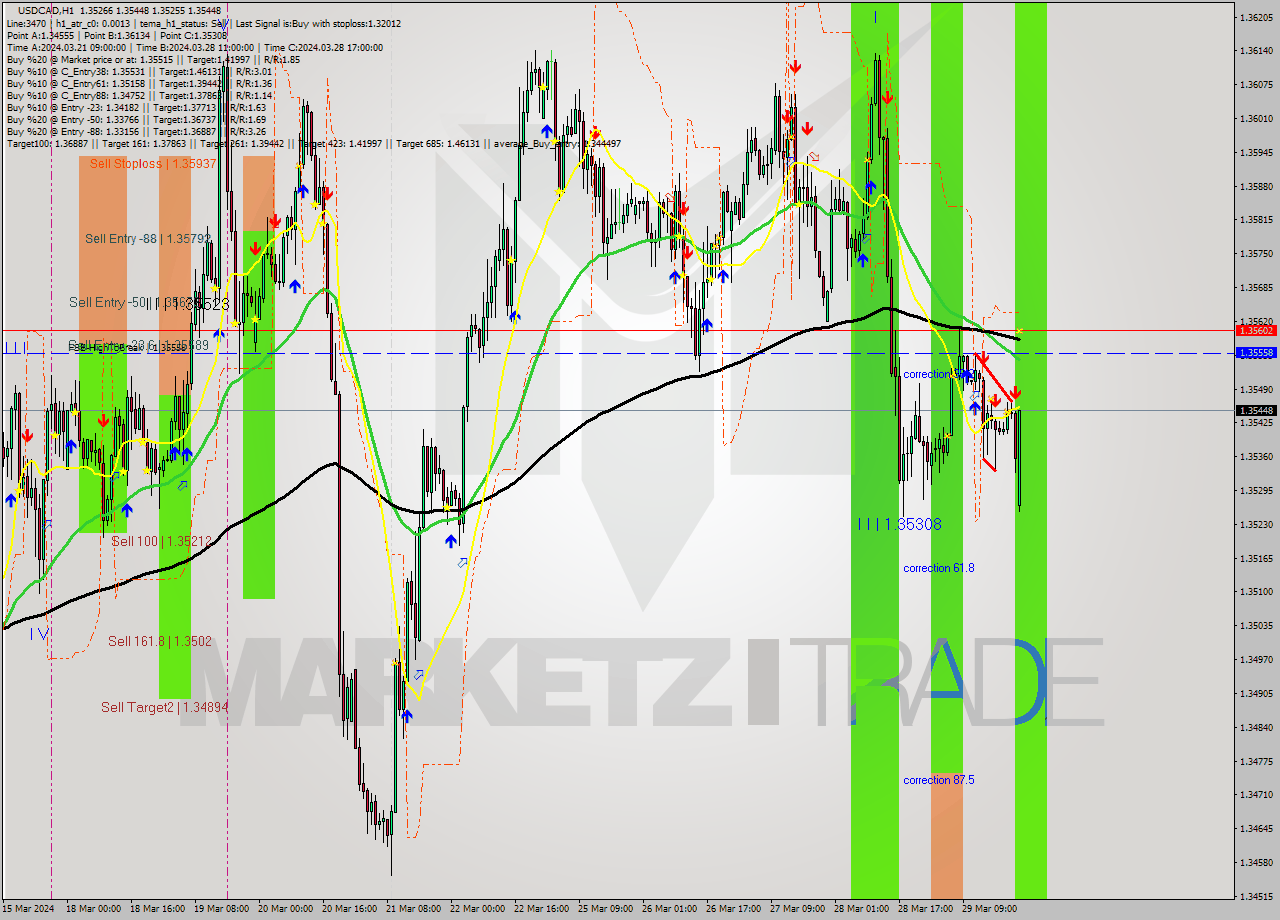1280x920 pixels.
Task: Select the Buy %20 @ Entry -50 line
Action: tap(136, 119)
